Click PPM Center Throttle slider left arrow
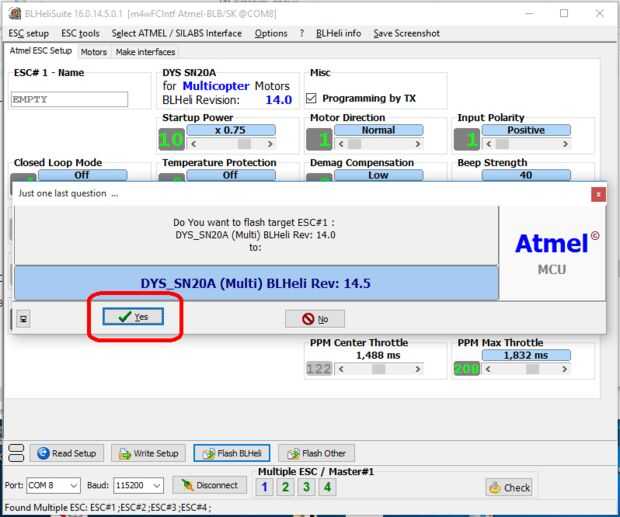Image resolution: width=620 pixels, height=517 pixels. tap(341, 369)
